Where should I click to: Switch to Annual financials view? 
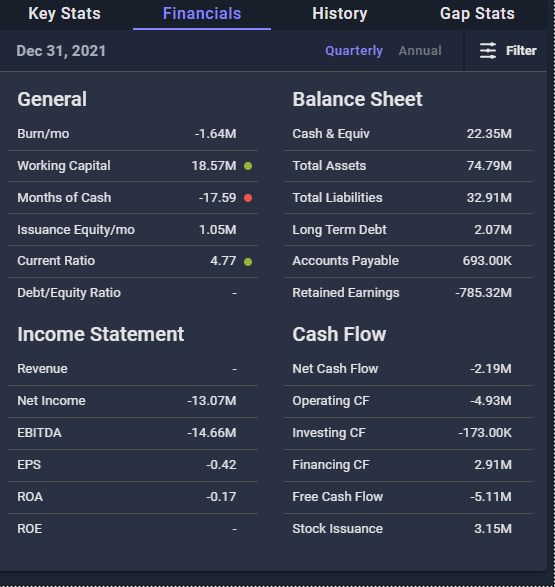tap(420, 51)
